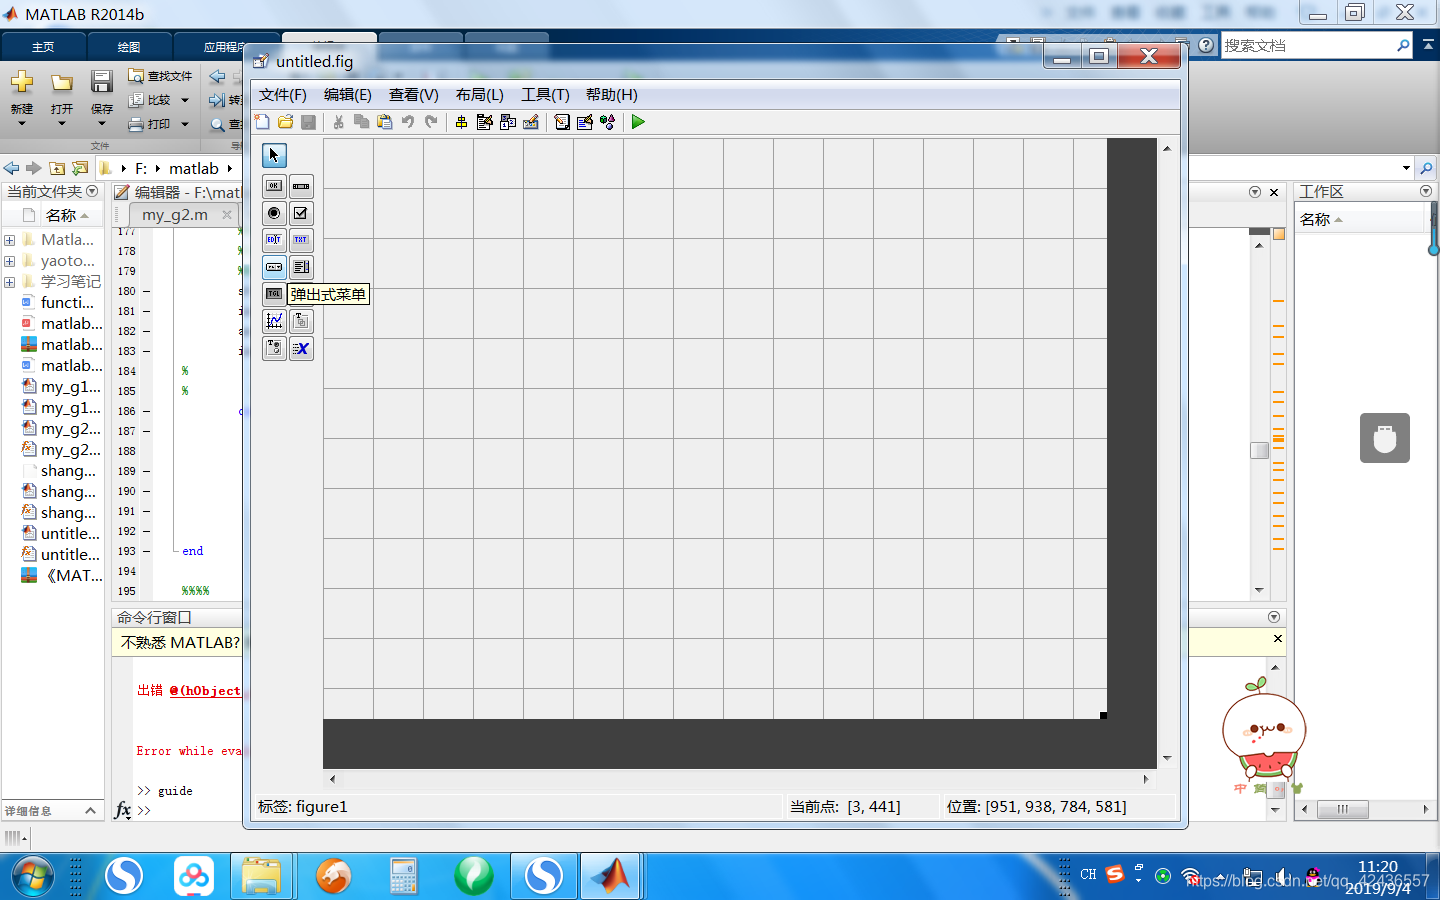Open the Align Objects tool

coord(462,122)
